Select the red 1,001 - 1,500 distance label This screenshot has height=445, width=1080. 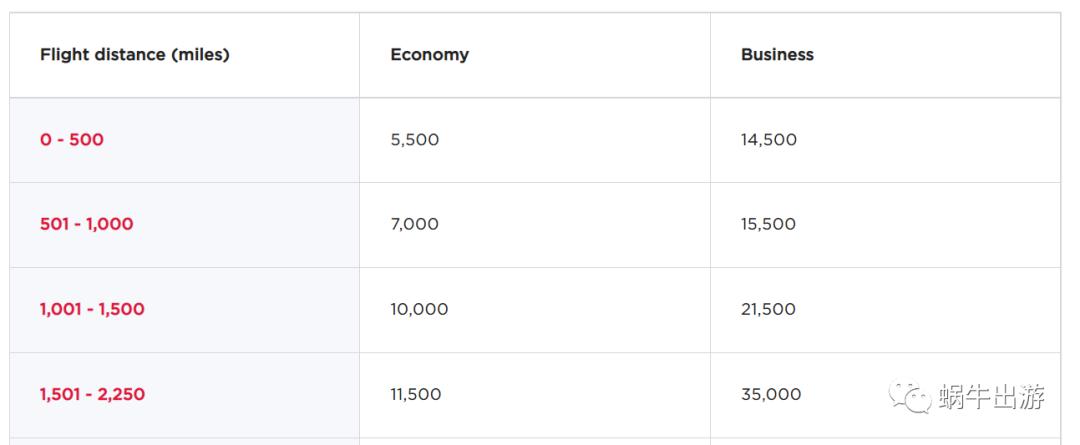point(92,309)
